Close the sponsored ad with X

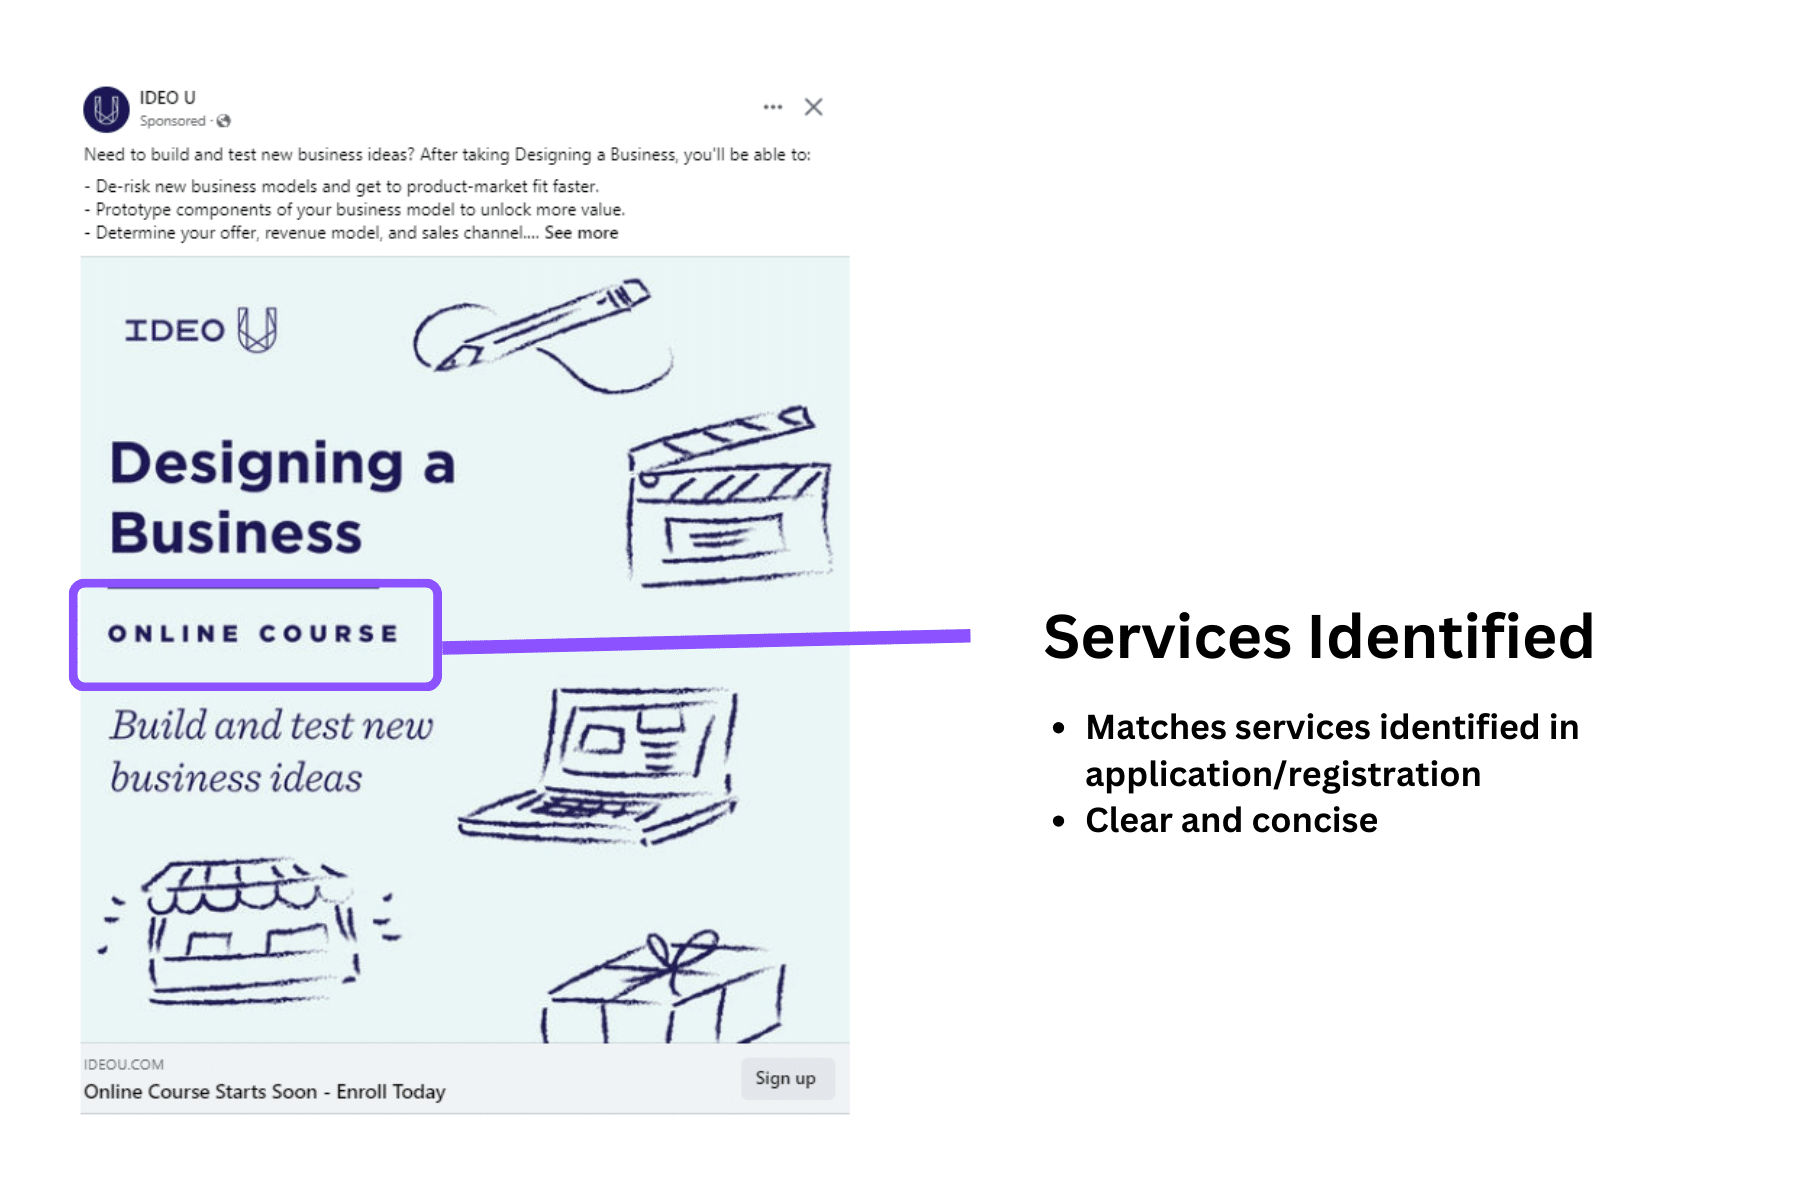(813, 107)
